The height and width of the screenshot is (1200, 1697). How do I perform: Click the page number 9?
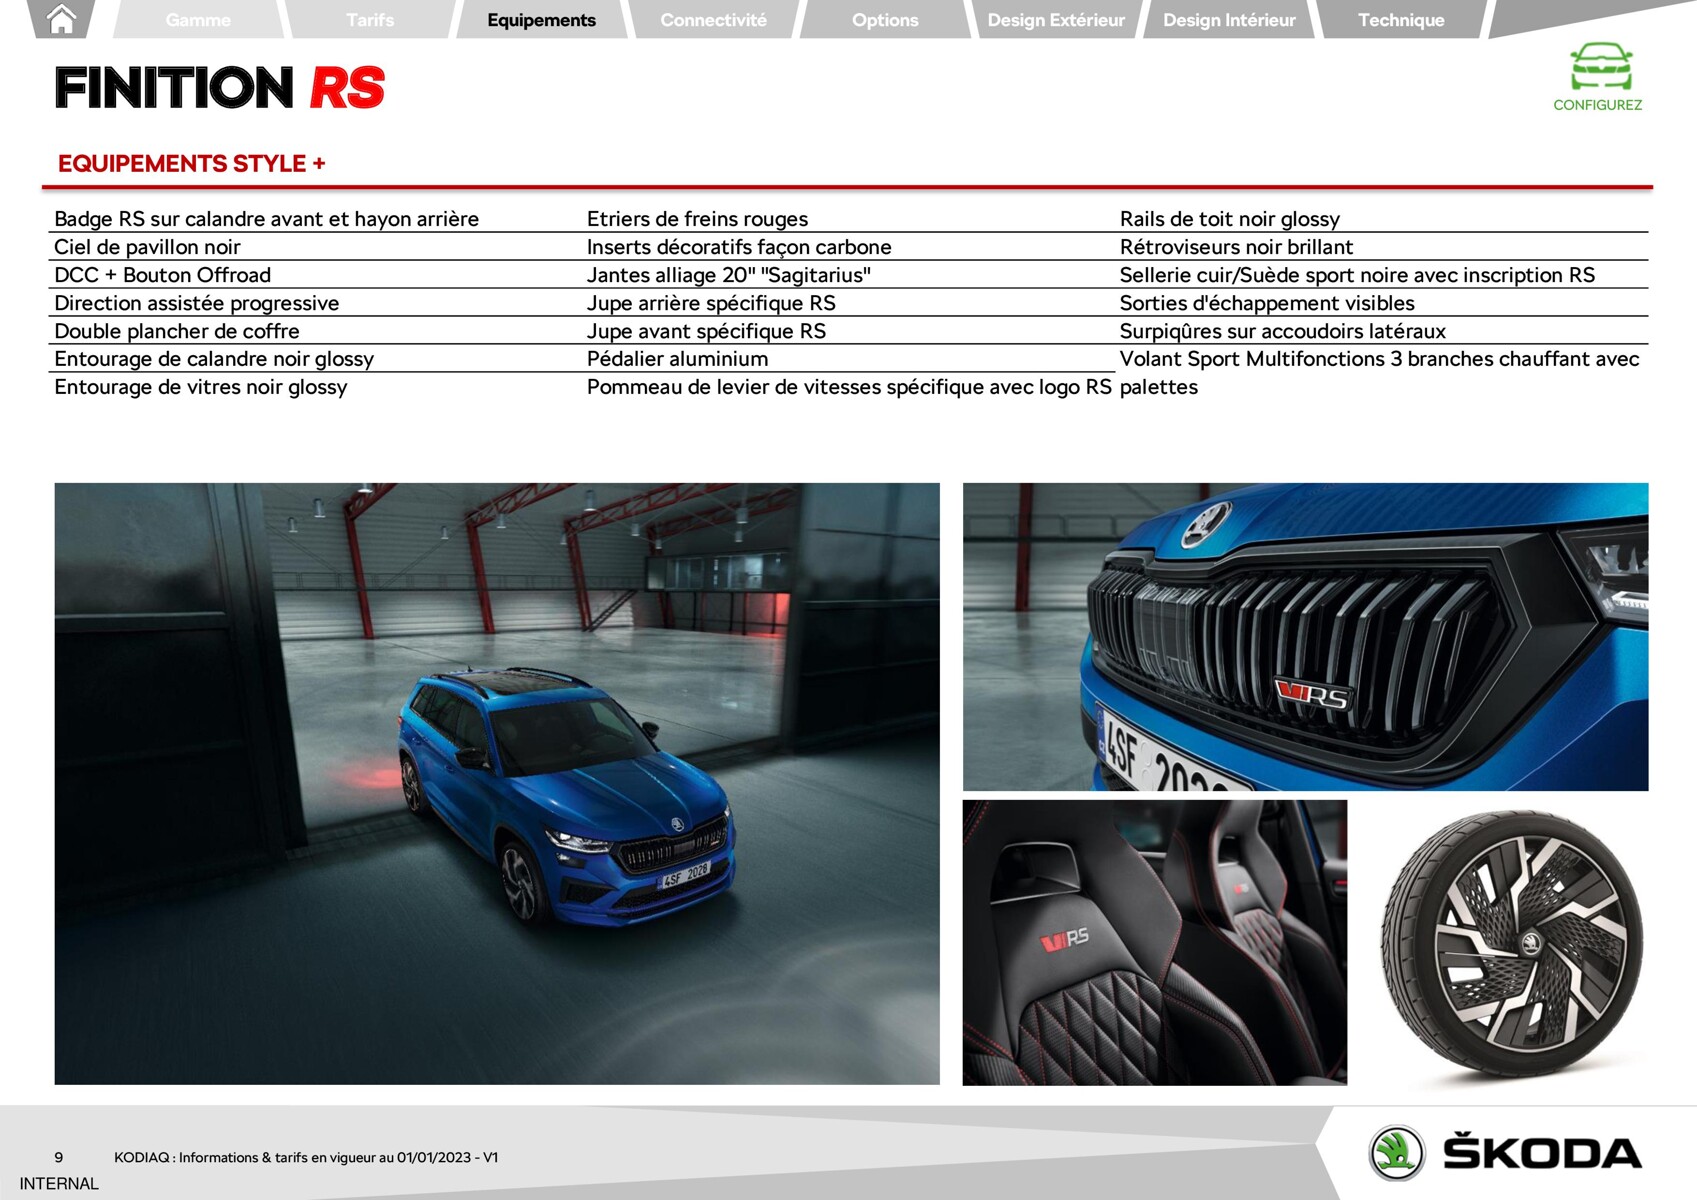(x=59, y=1157)
